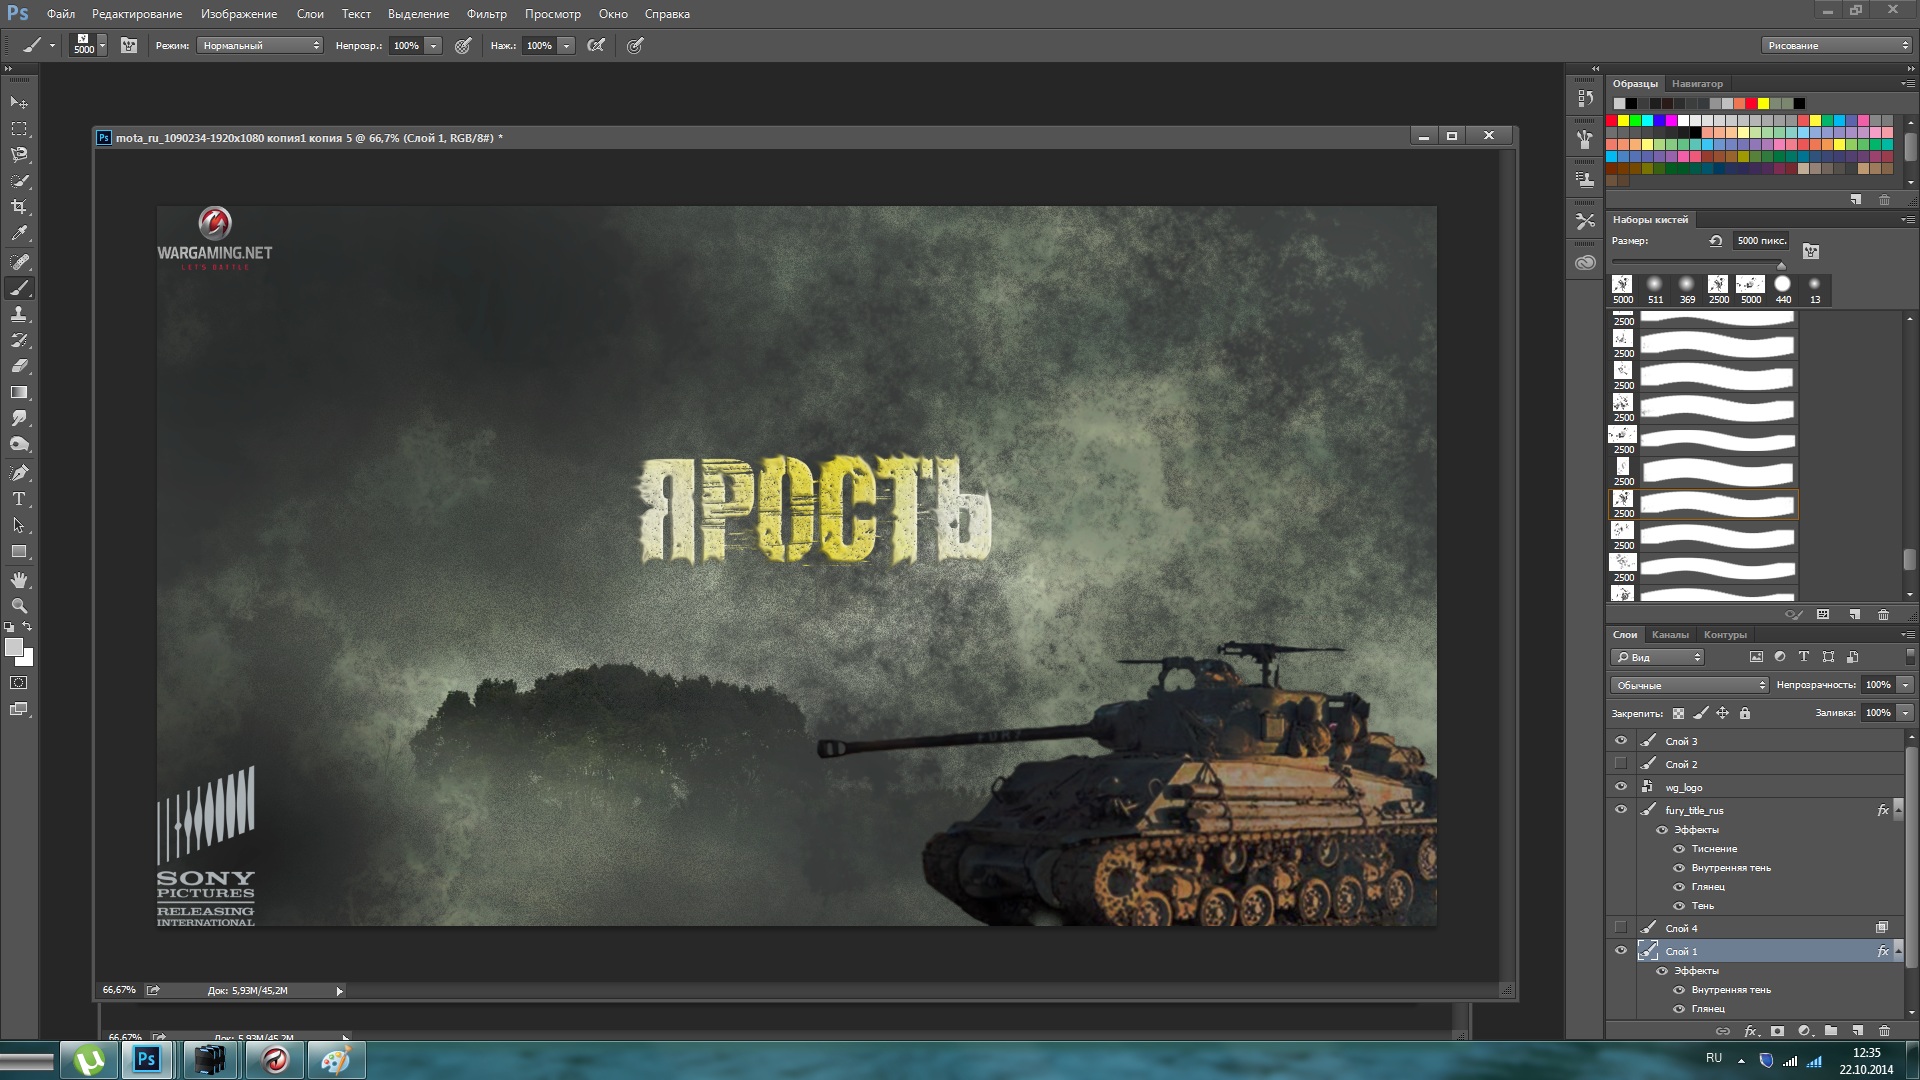Open the Режим blend mode dropdown

260,45
